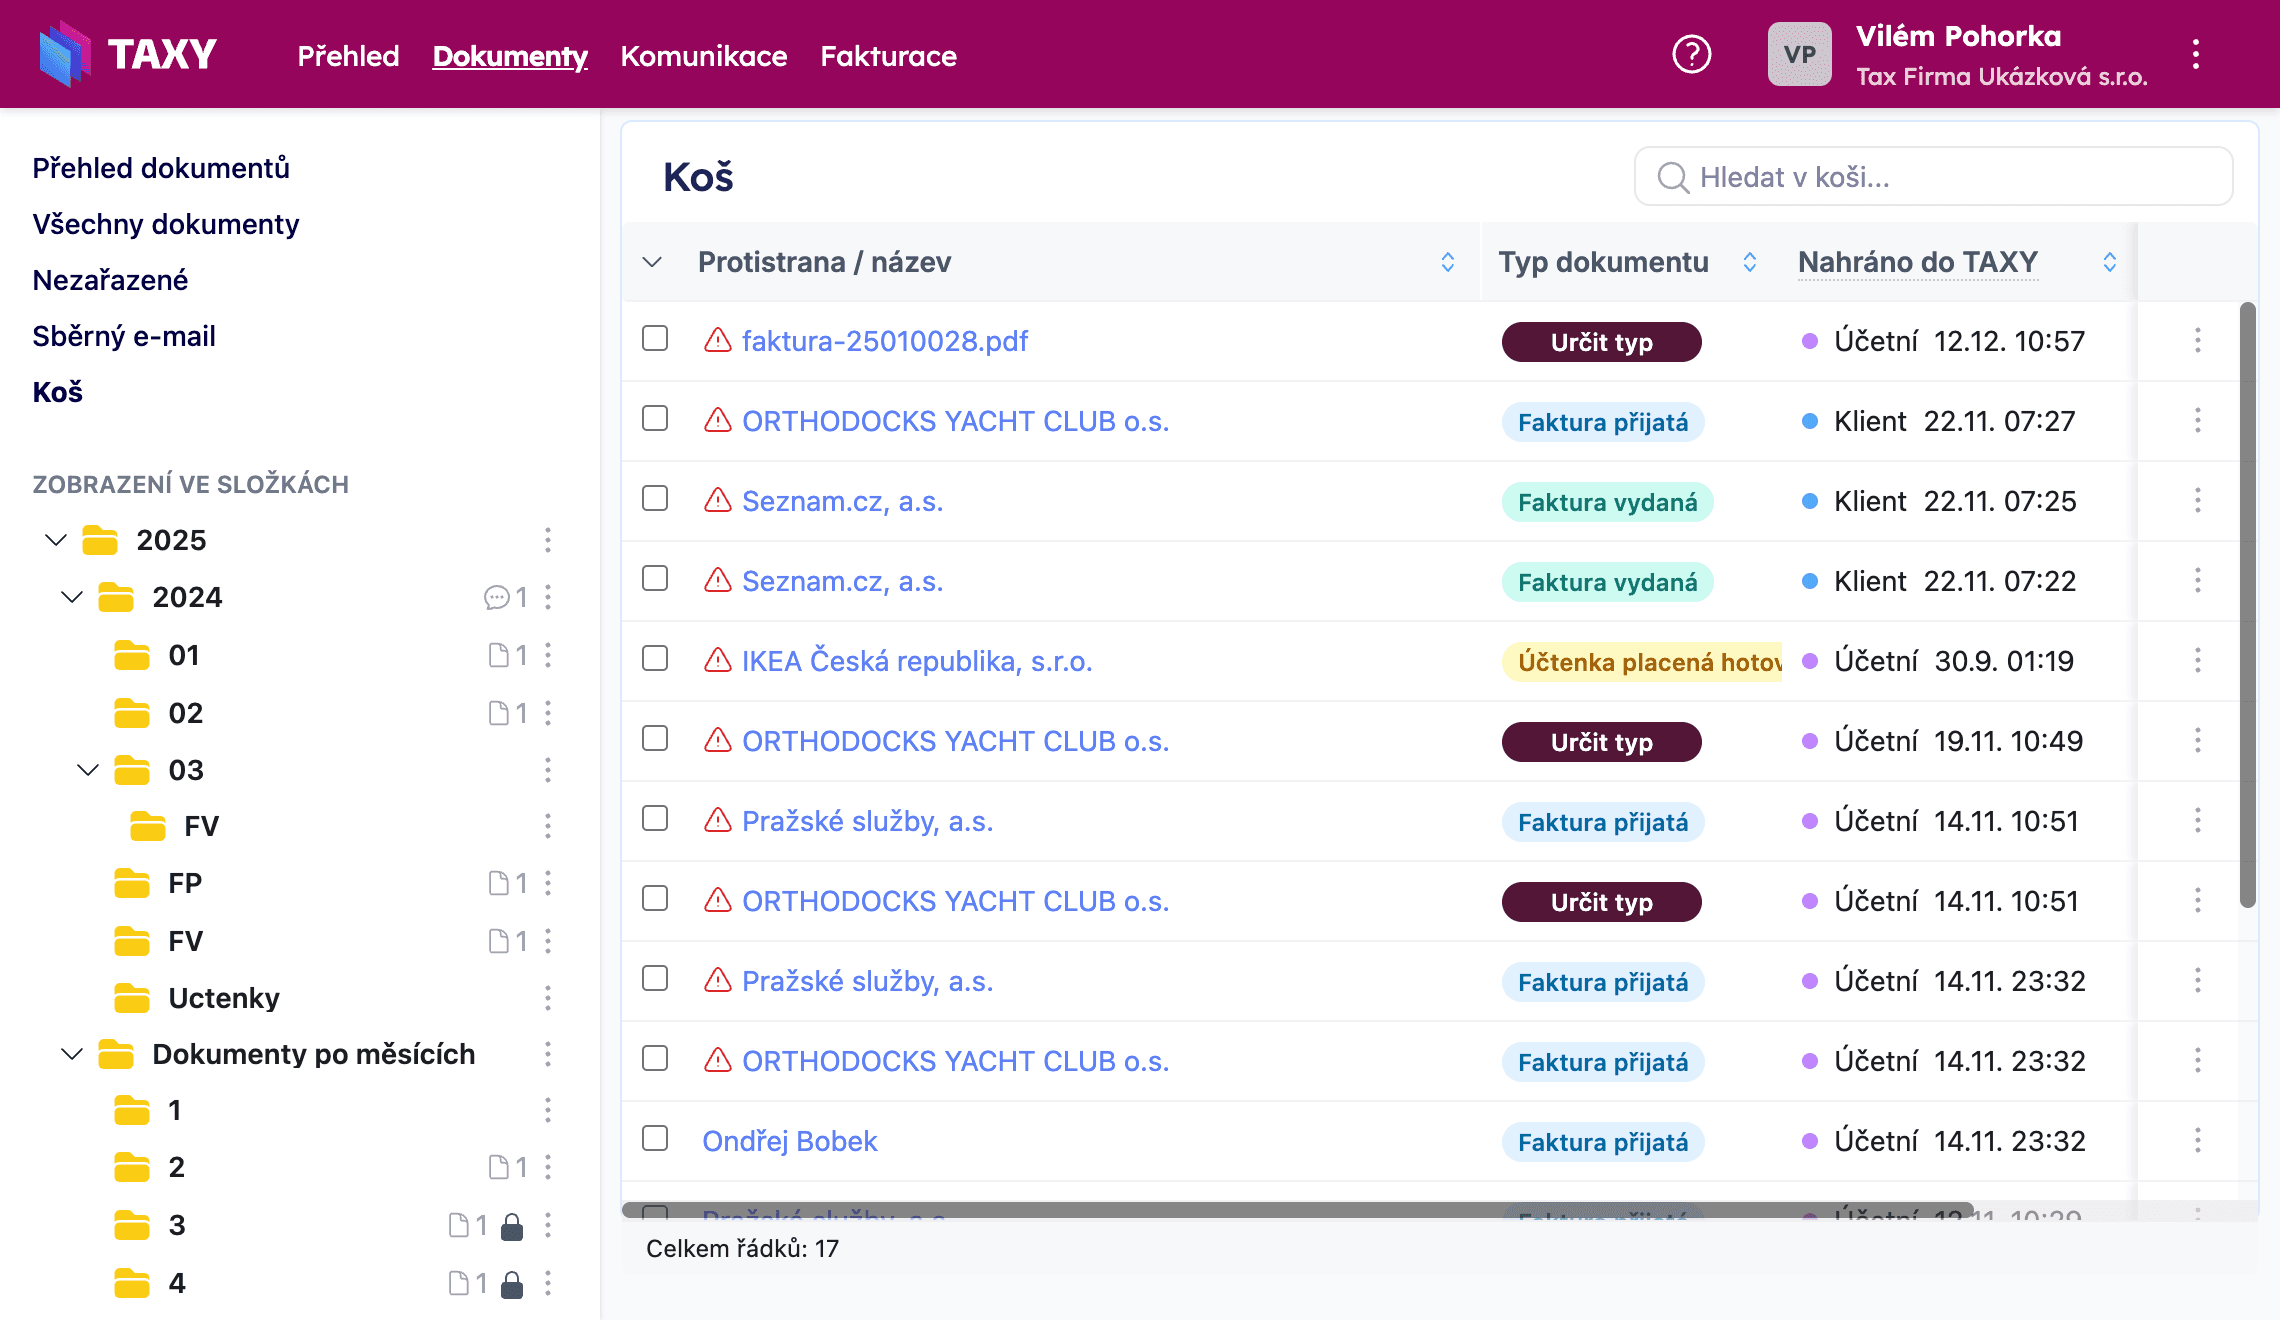Click warning triangle icon beside IKEA Česká republika
Image resolution: width=2280 pixels, height=1320 pixels.
(x=717, y=660)
